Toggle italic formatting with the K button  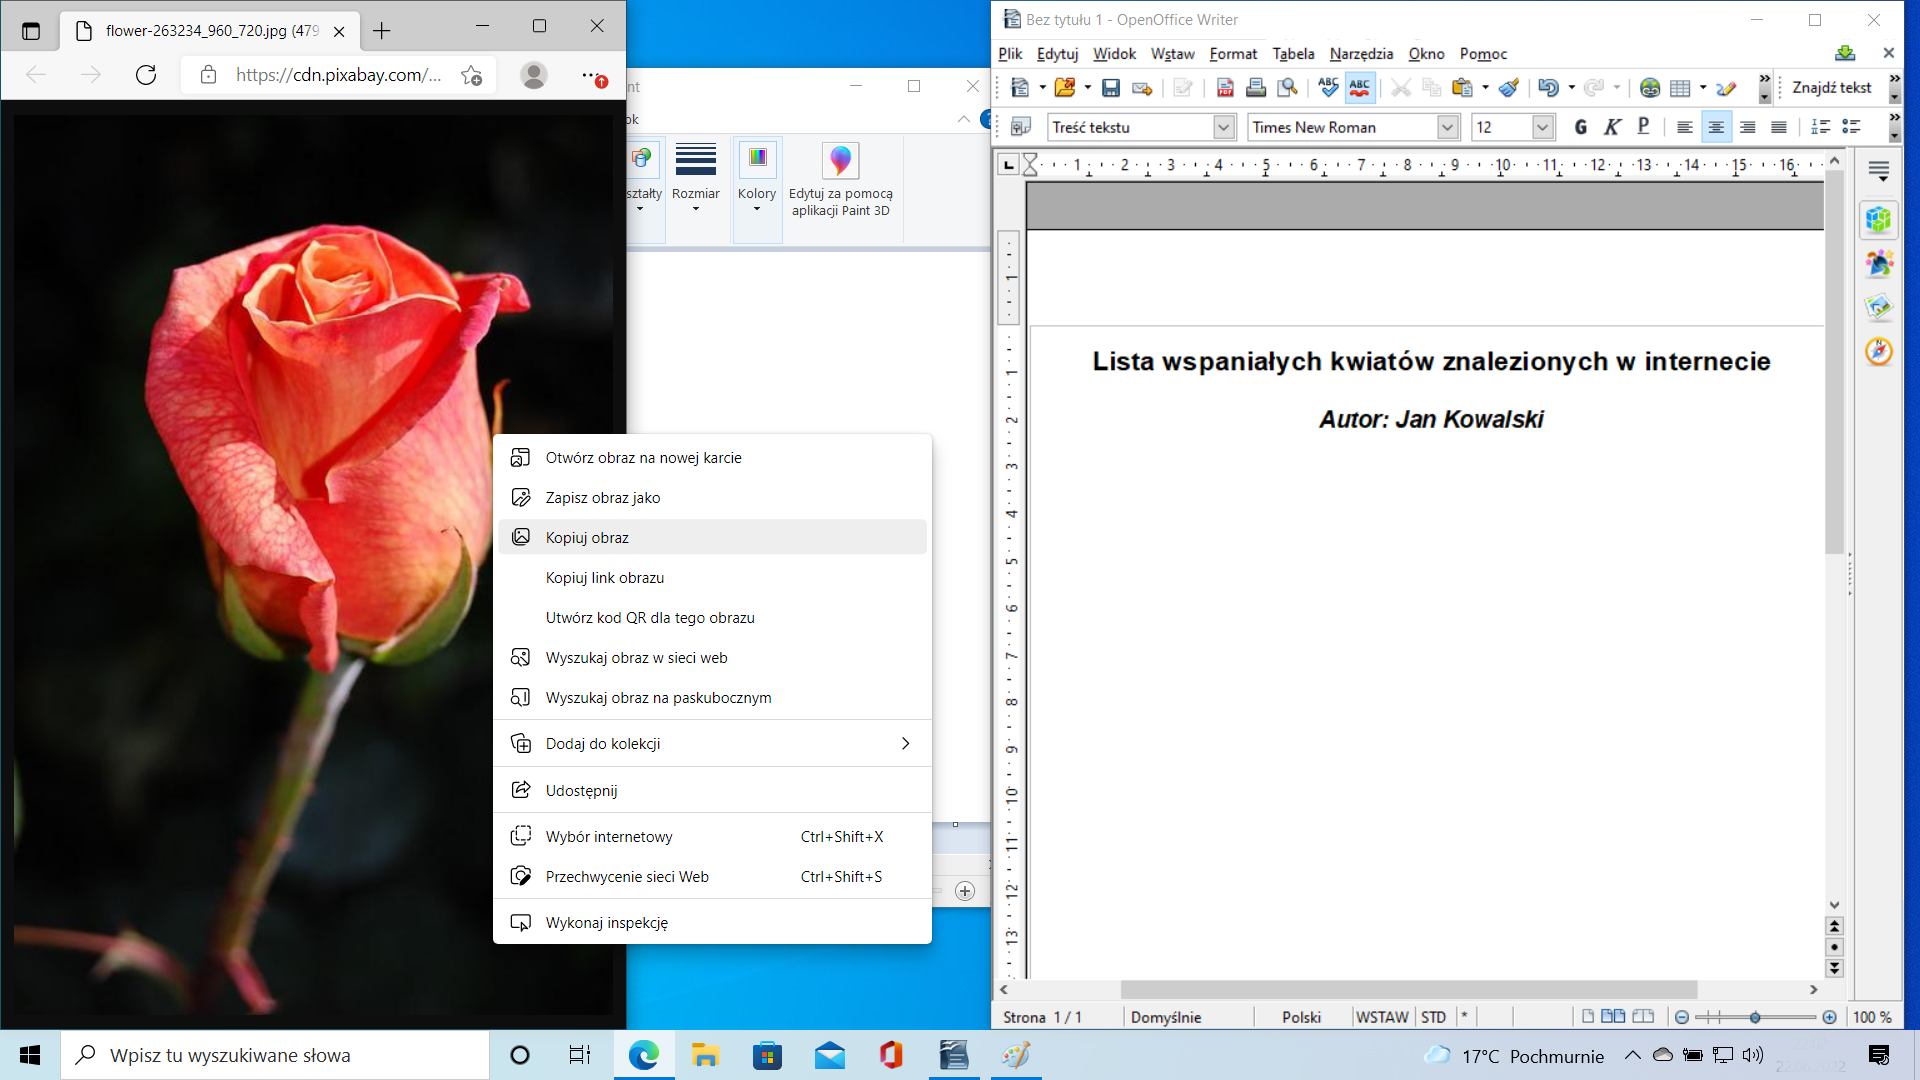point(1612,127)
